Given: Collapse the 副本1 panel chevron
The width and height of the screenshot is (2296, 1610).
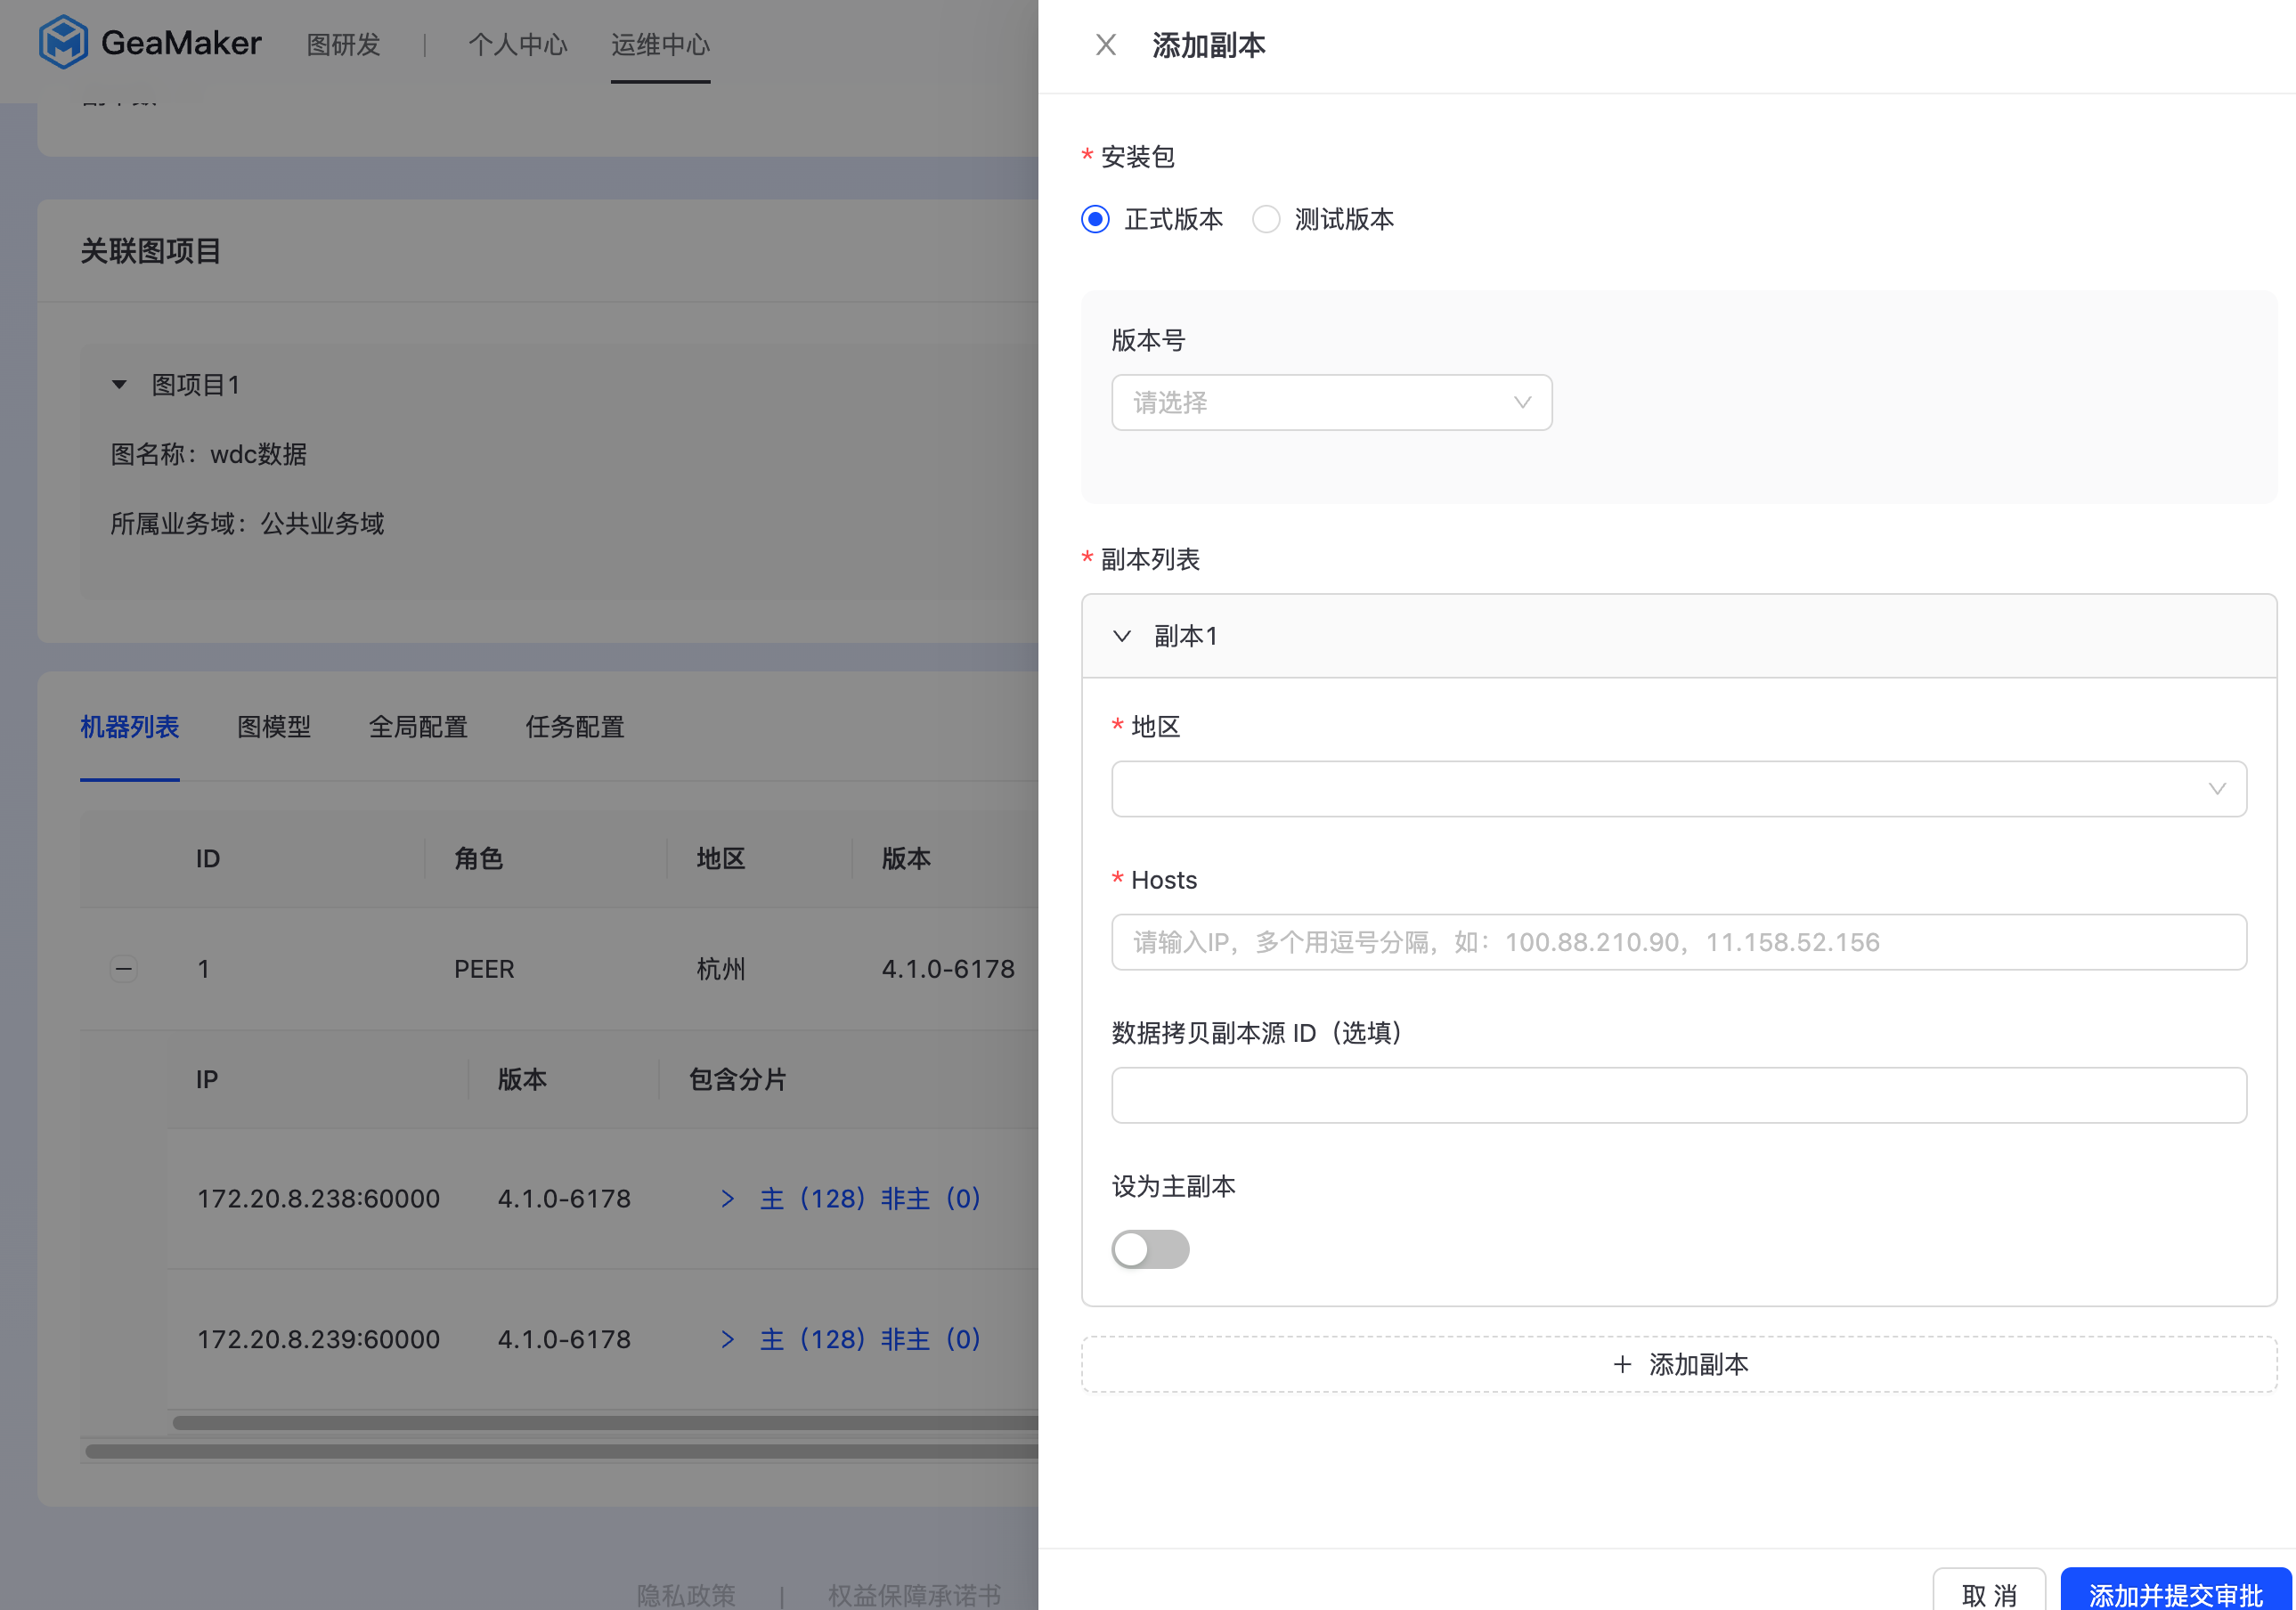Looking at the screenshot, I should pos(1122,636).
